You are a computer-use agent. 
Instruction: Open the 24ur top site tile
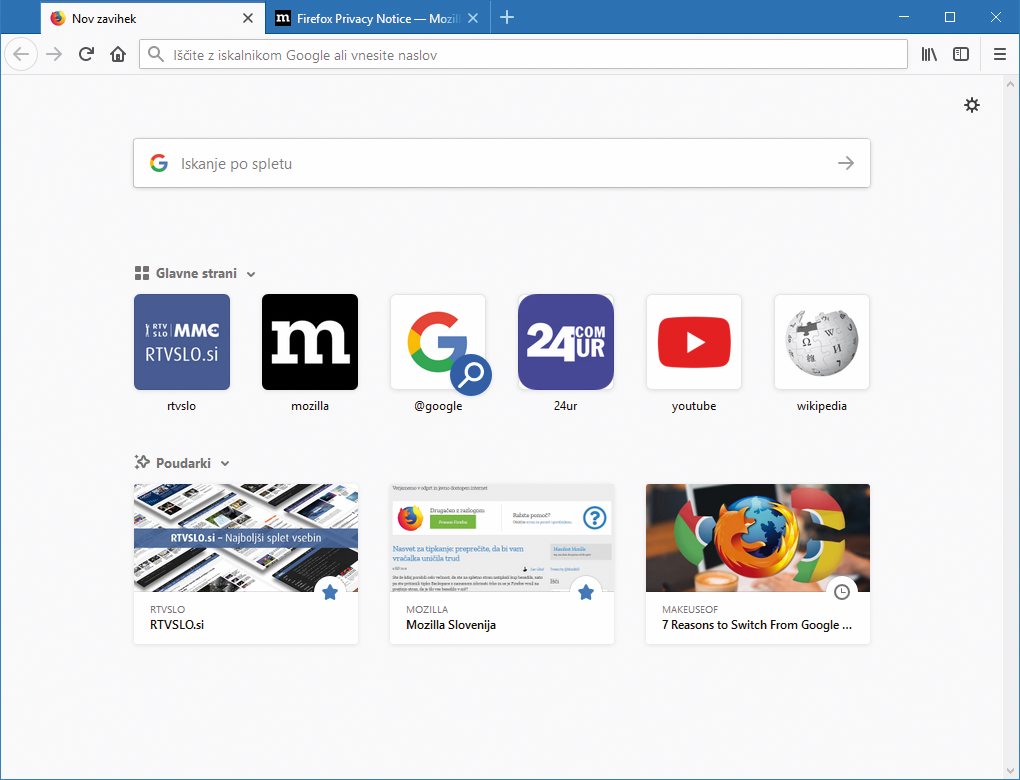tap(566, 342)
